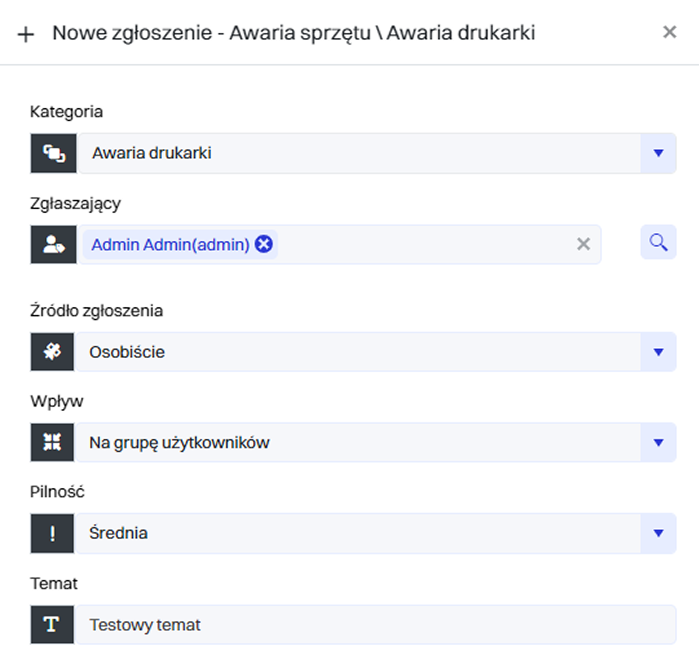Screen dimensions: 700x663
Task: Select the Awaria drukarki category box
Action: (358, 153)
